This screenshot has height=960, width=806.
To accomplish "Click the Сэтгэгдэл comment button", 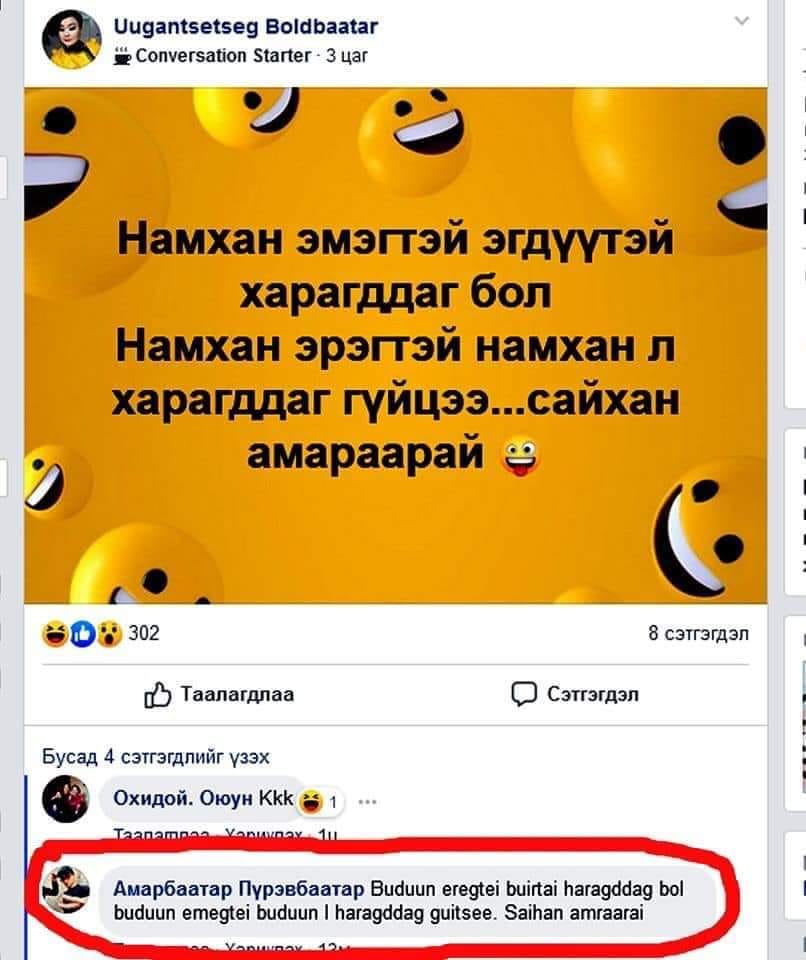I will click(x=575, y=694).
